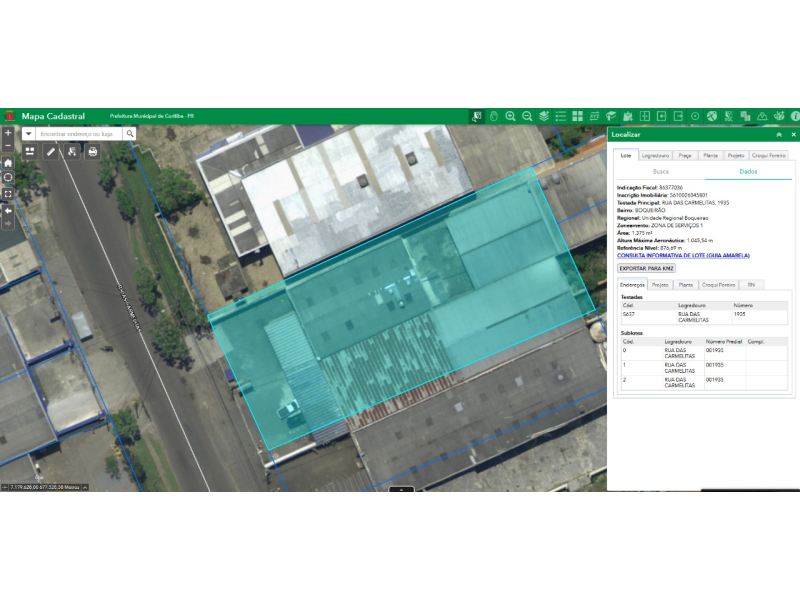
Task: Click the graduation cap icon
Action: pyautogui.click(x=611, y=116)
